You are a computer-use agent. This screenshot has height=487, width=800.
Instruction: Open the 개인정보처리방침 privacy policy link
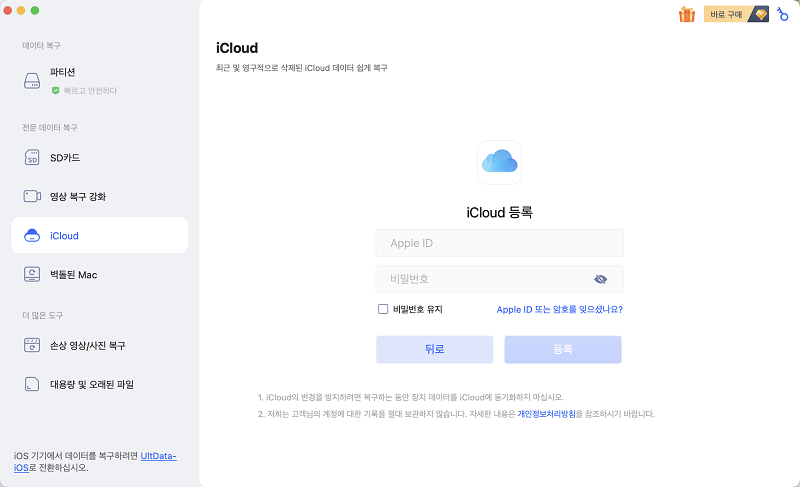pyautogui.click(x=546, y=414)
